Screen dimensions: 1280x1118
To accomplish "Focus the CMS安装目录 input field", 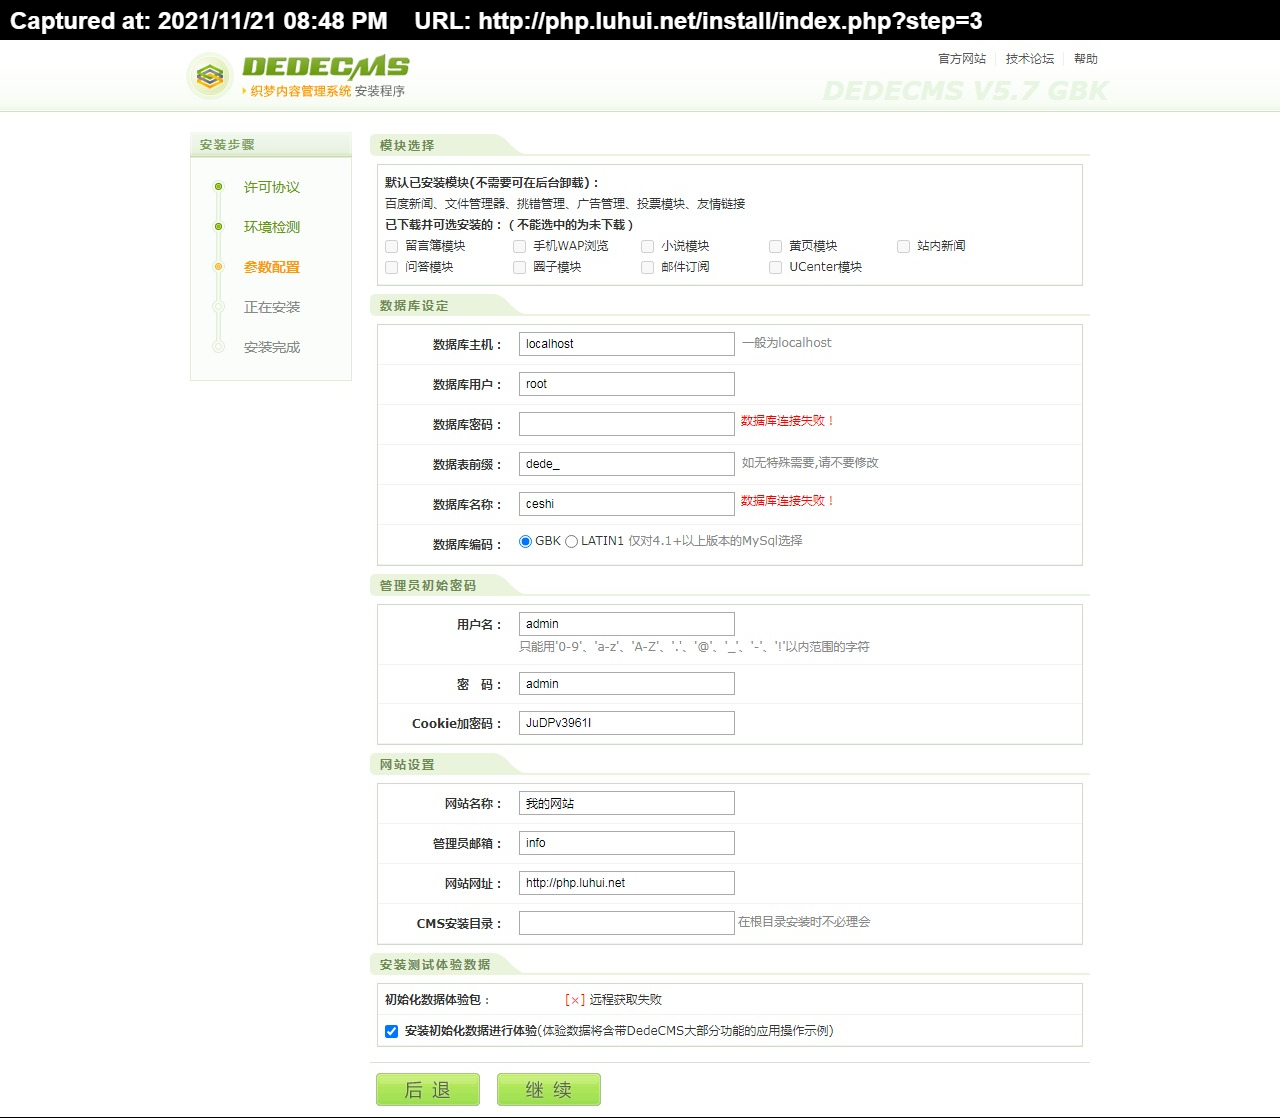I will (627, 923).
